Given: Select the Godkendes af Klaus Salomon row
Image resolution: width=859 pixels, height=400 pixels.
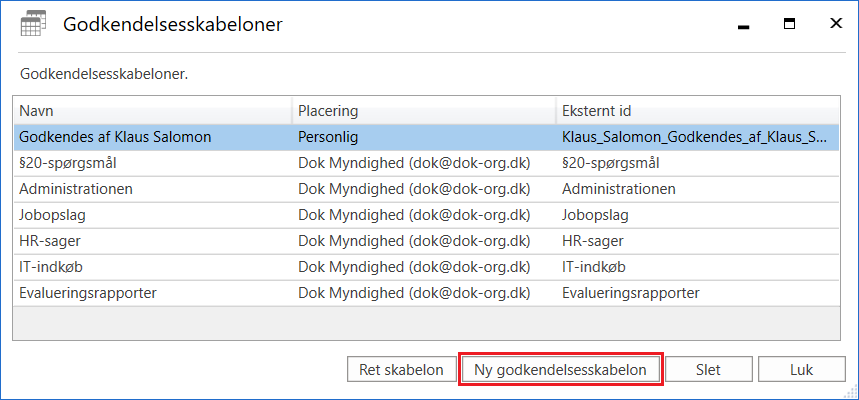Looking at the screenshot, I should [x=115, y=136].
